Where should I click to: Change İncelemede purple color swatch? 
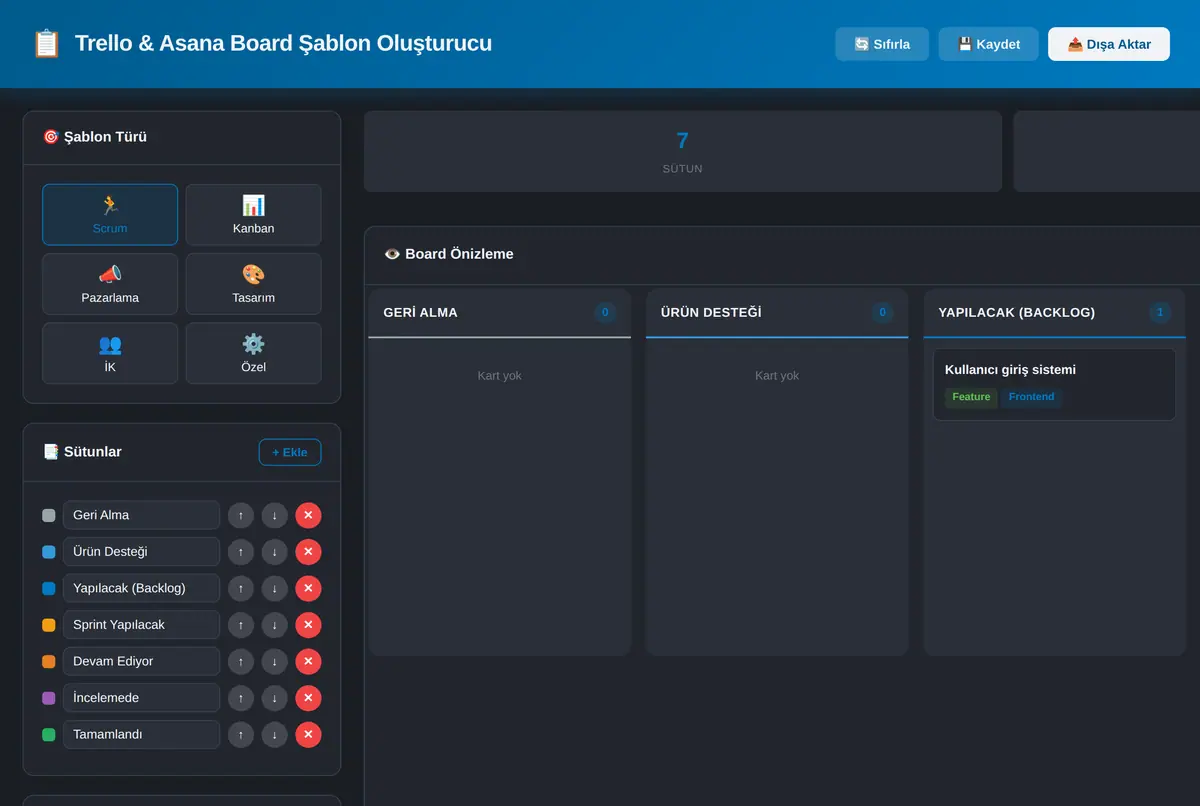click(x=49, y=698)
